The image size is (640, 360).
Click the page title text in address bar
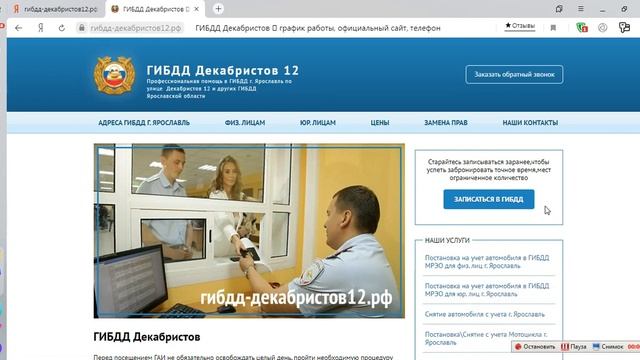[318, 28]
